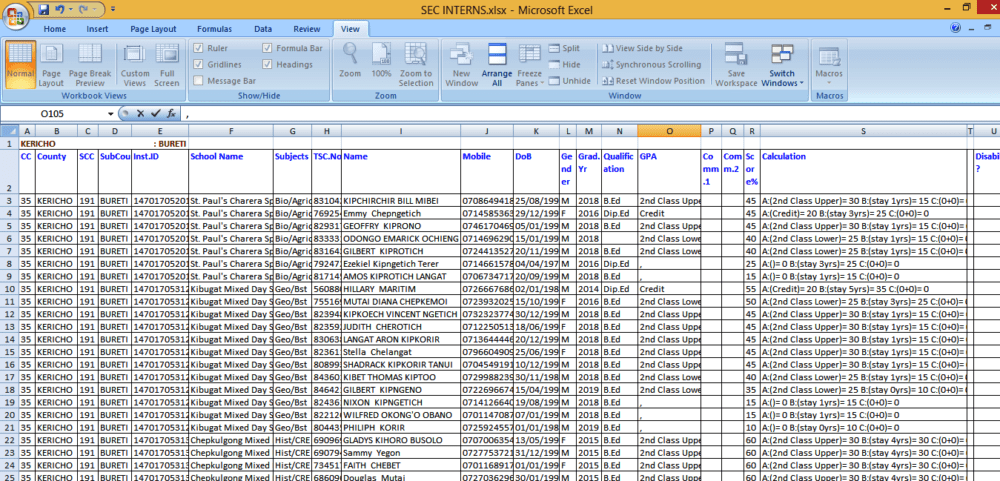Click cell HILLARY MARITIM
This screenshot has width=1000, height=481.
pyautogui.click(x=401, y=290)
